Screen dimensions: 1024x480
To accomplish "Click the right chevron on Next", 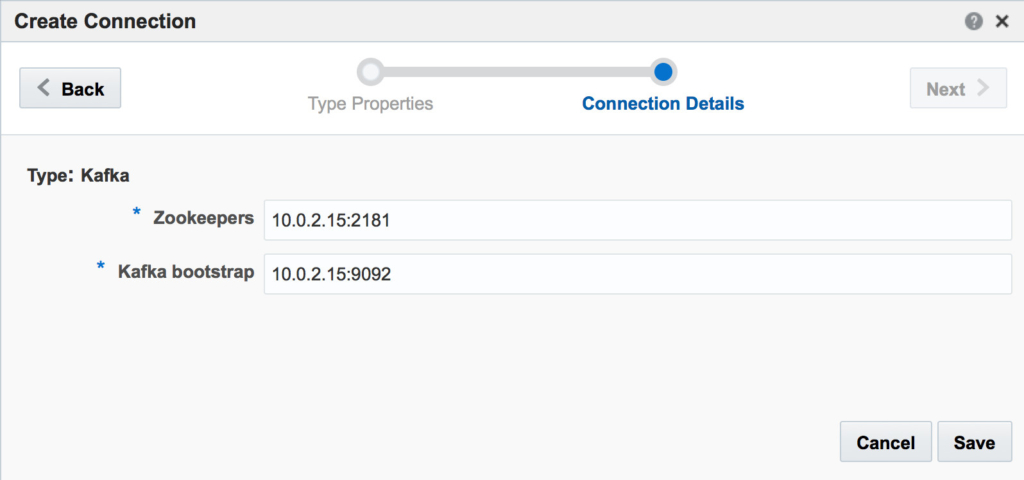I will (x=982, y=88).
